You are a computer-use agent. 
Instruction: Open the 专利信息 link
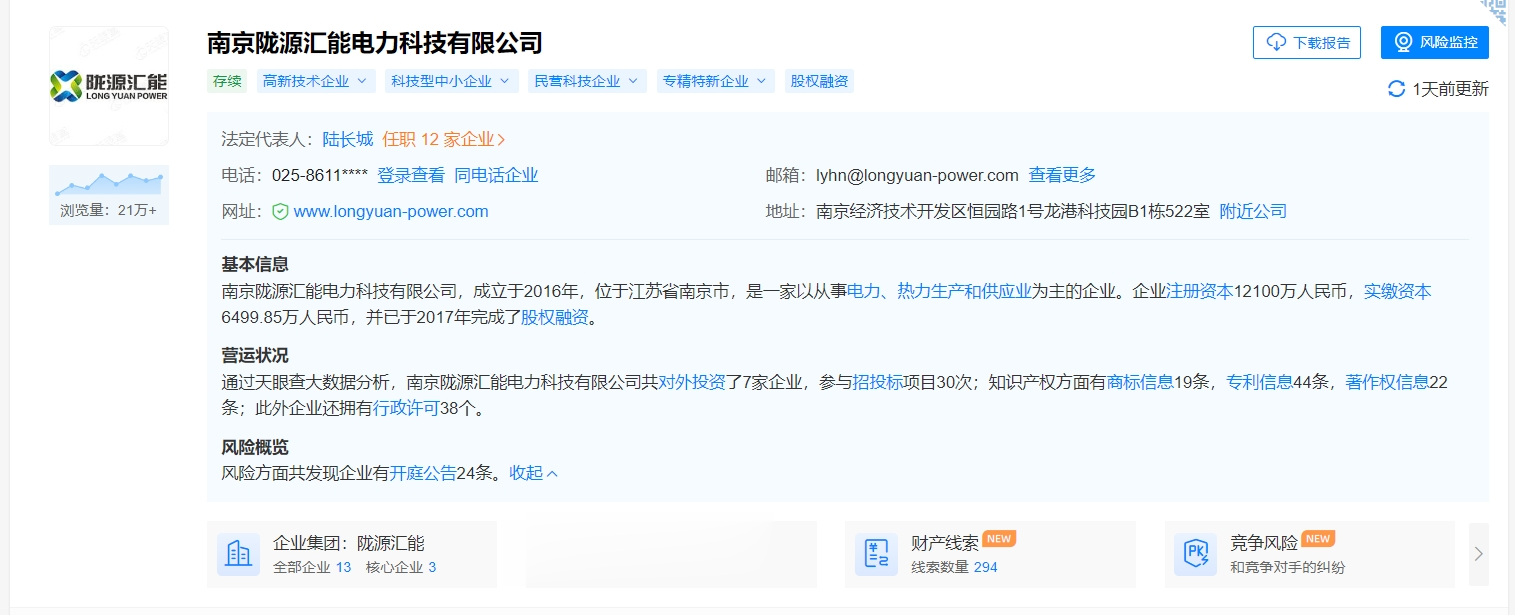click(1260, 382)
